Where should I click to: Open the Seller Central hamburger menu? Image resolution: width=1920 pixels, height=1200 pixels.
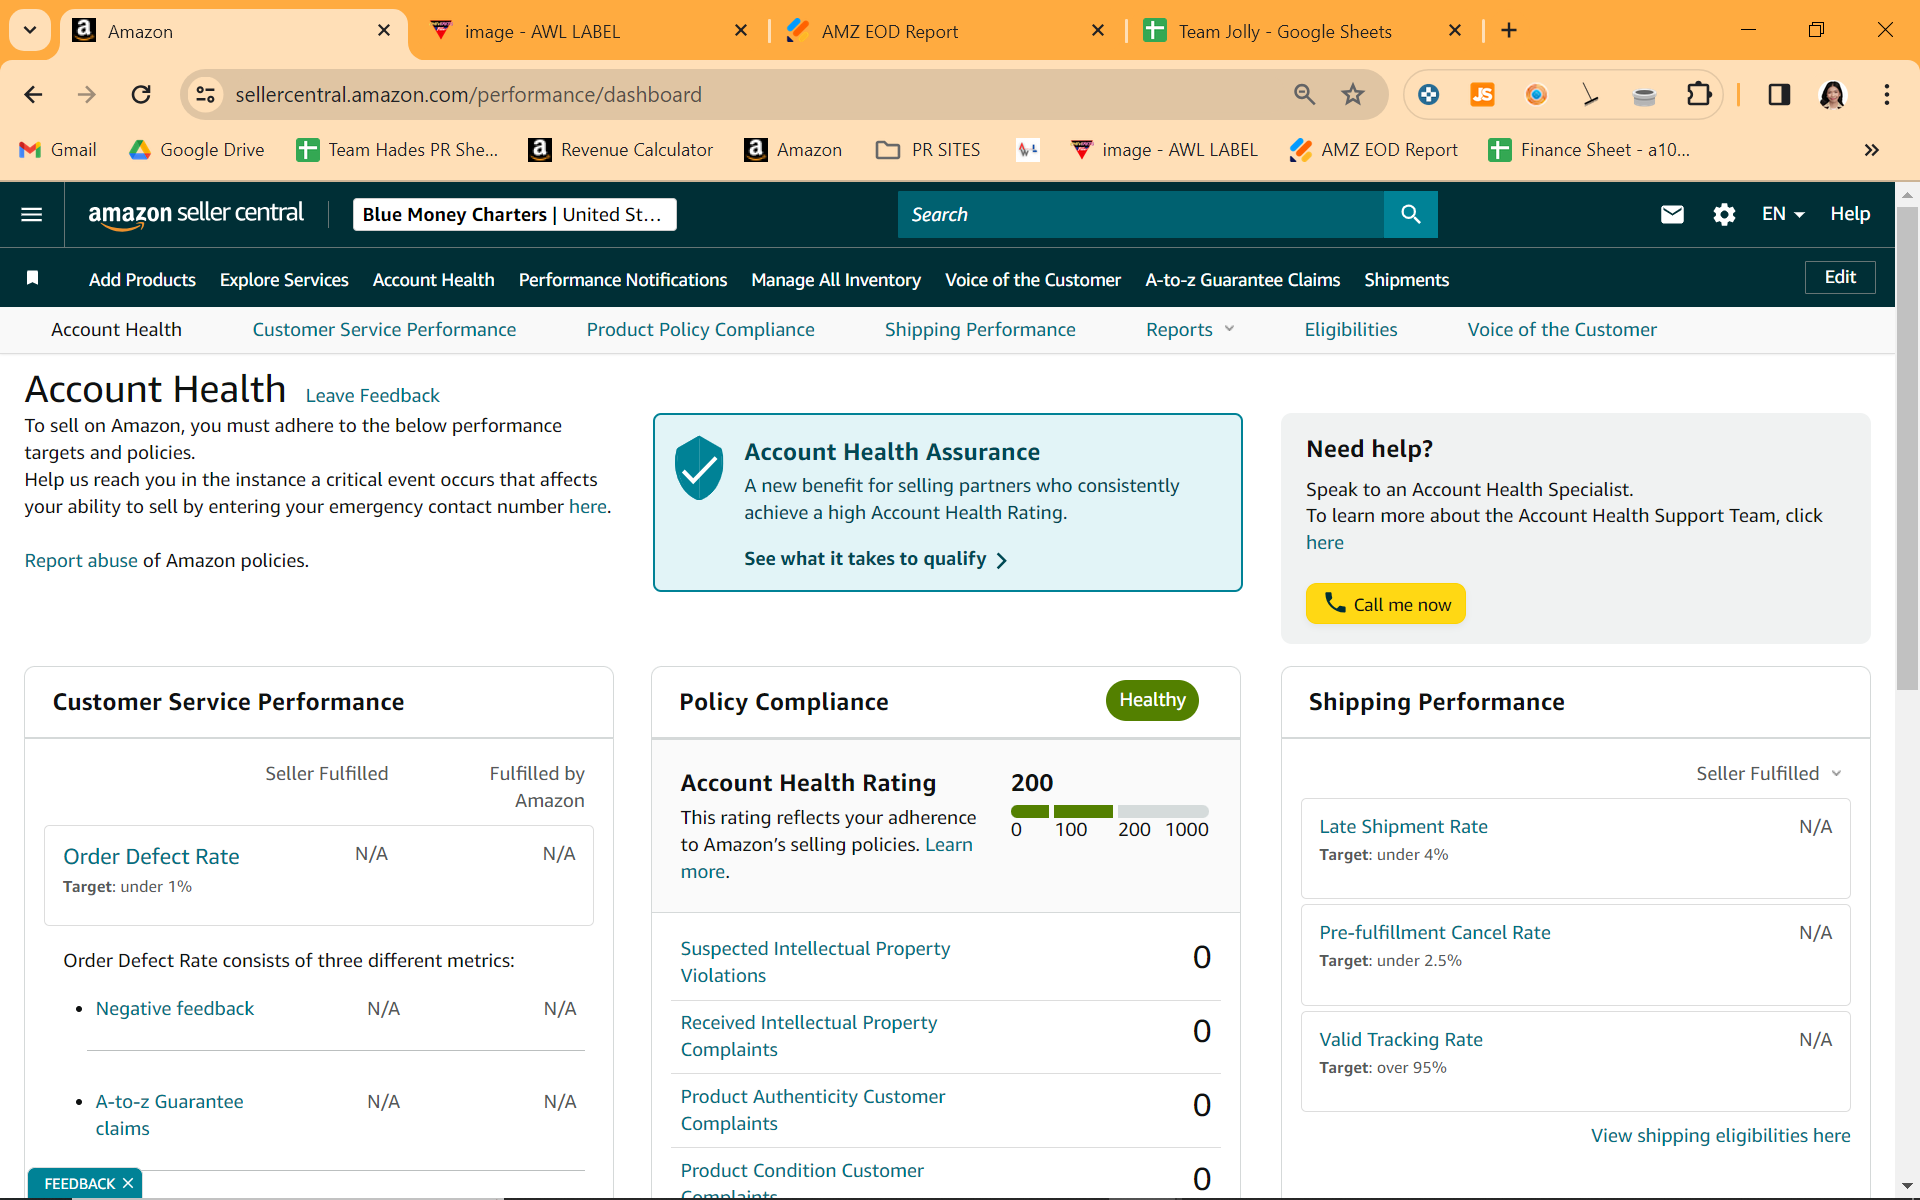[x=32, y=214]
